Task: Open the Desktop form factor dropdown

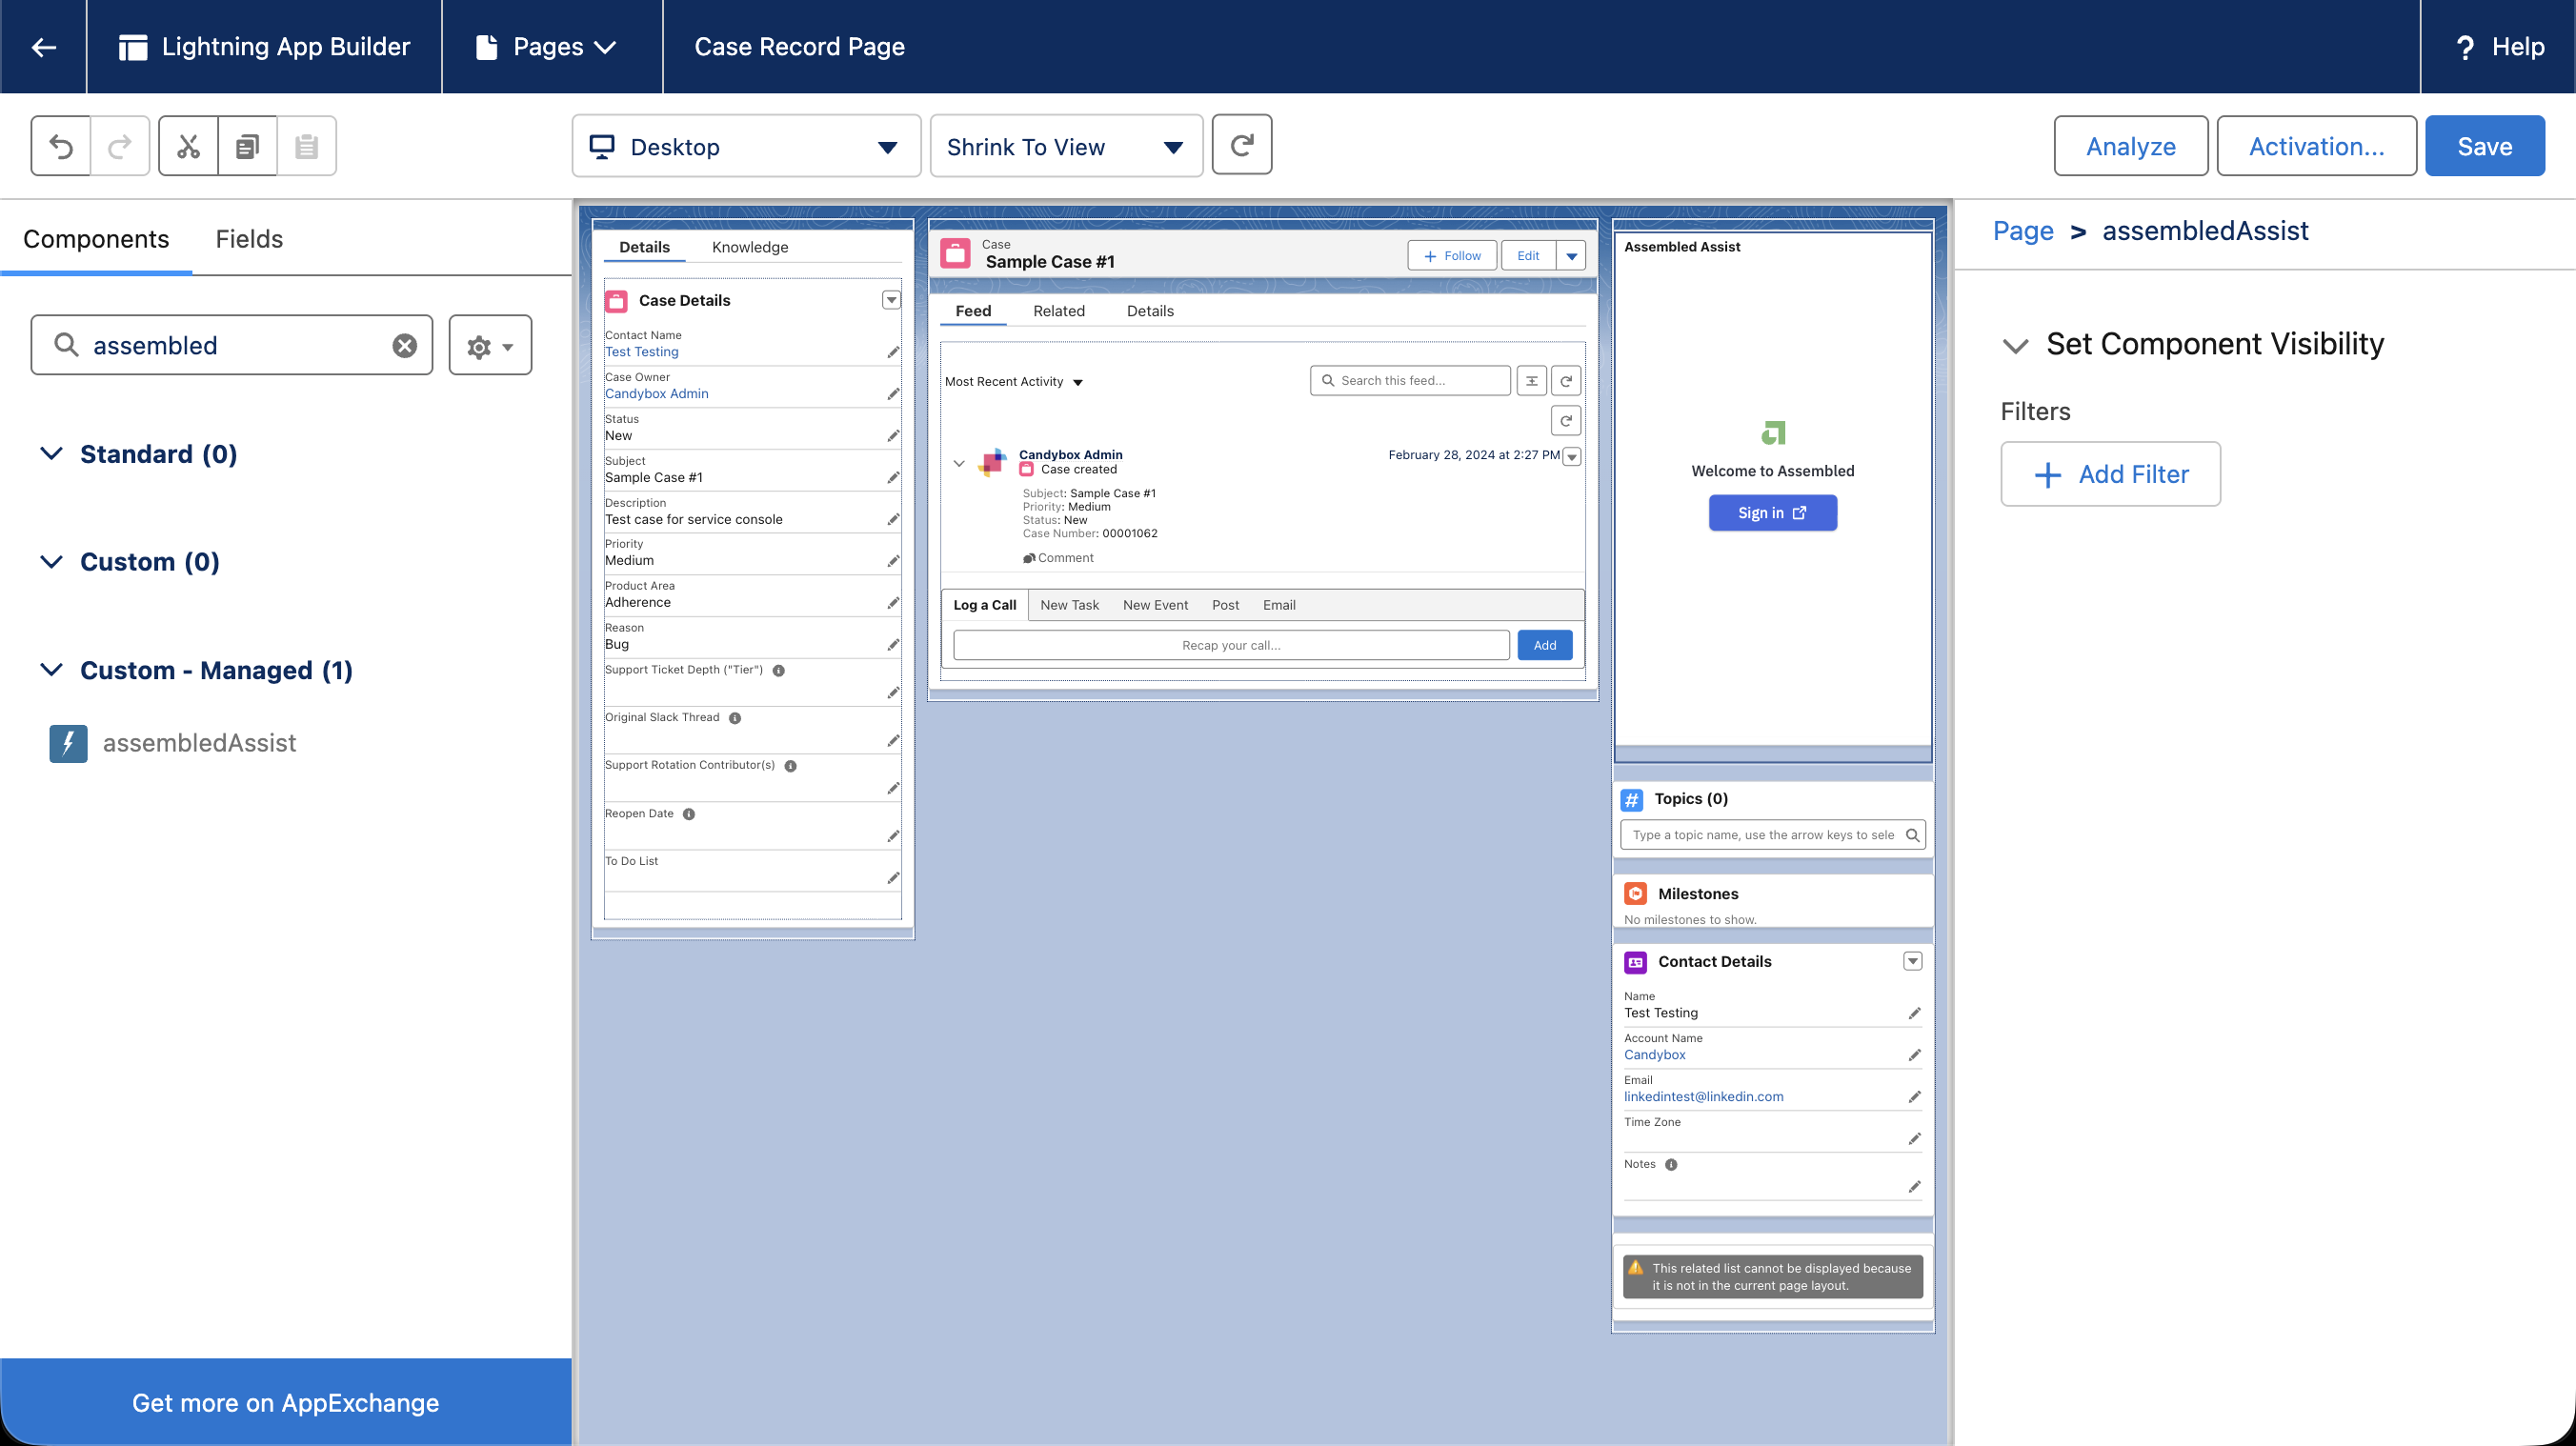Action: tap(746, 147)
